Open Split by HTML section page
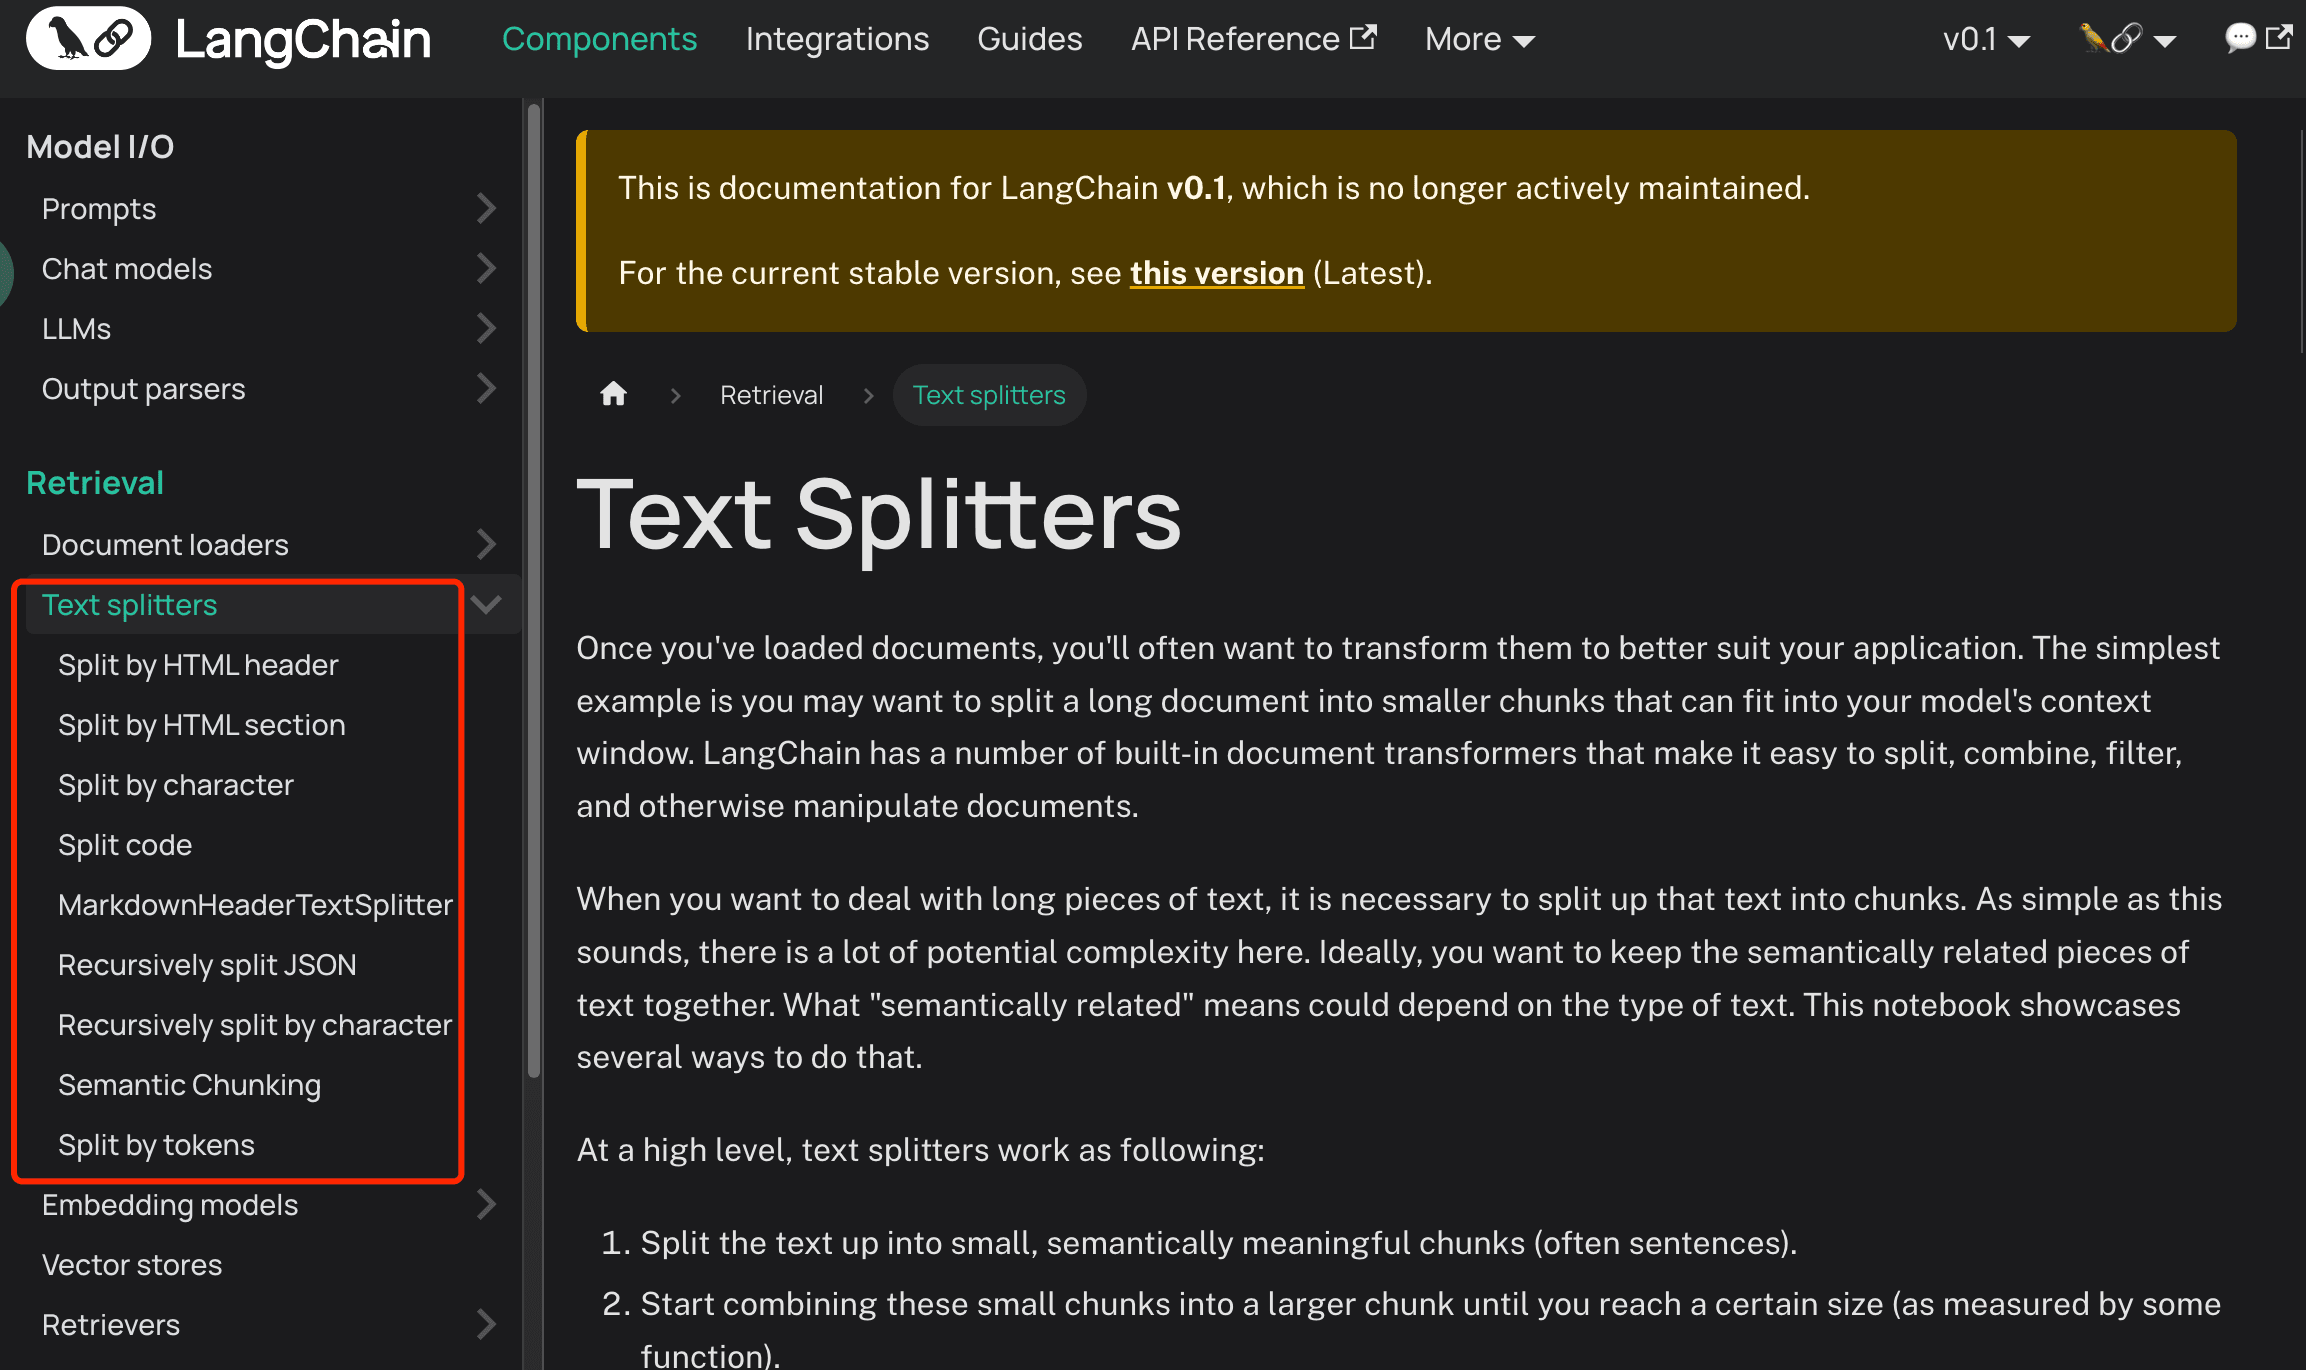The width and height of the screenshot is (2306, 1370). click(x=201, y=724)
